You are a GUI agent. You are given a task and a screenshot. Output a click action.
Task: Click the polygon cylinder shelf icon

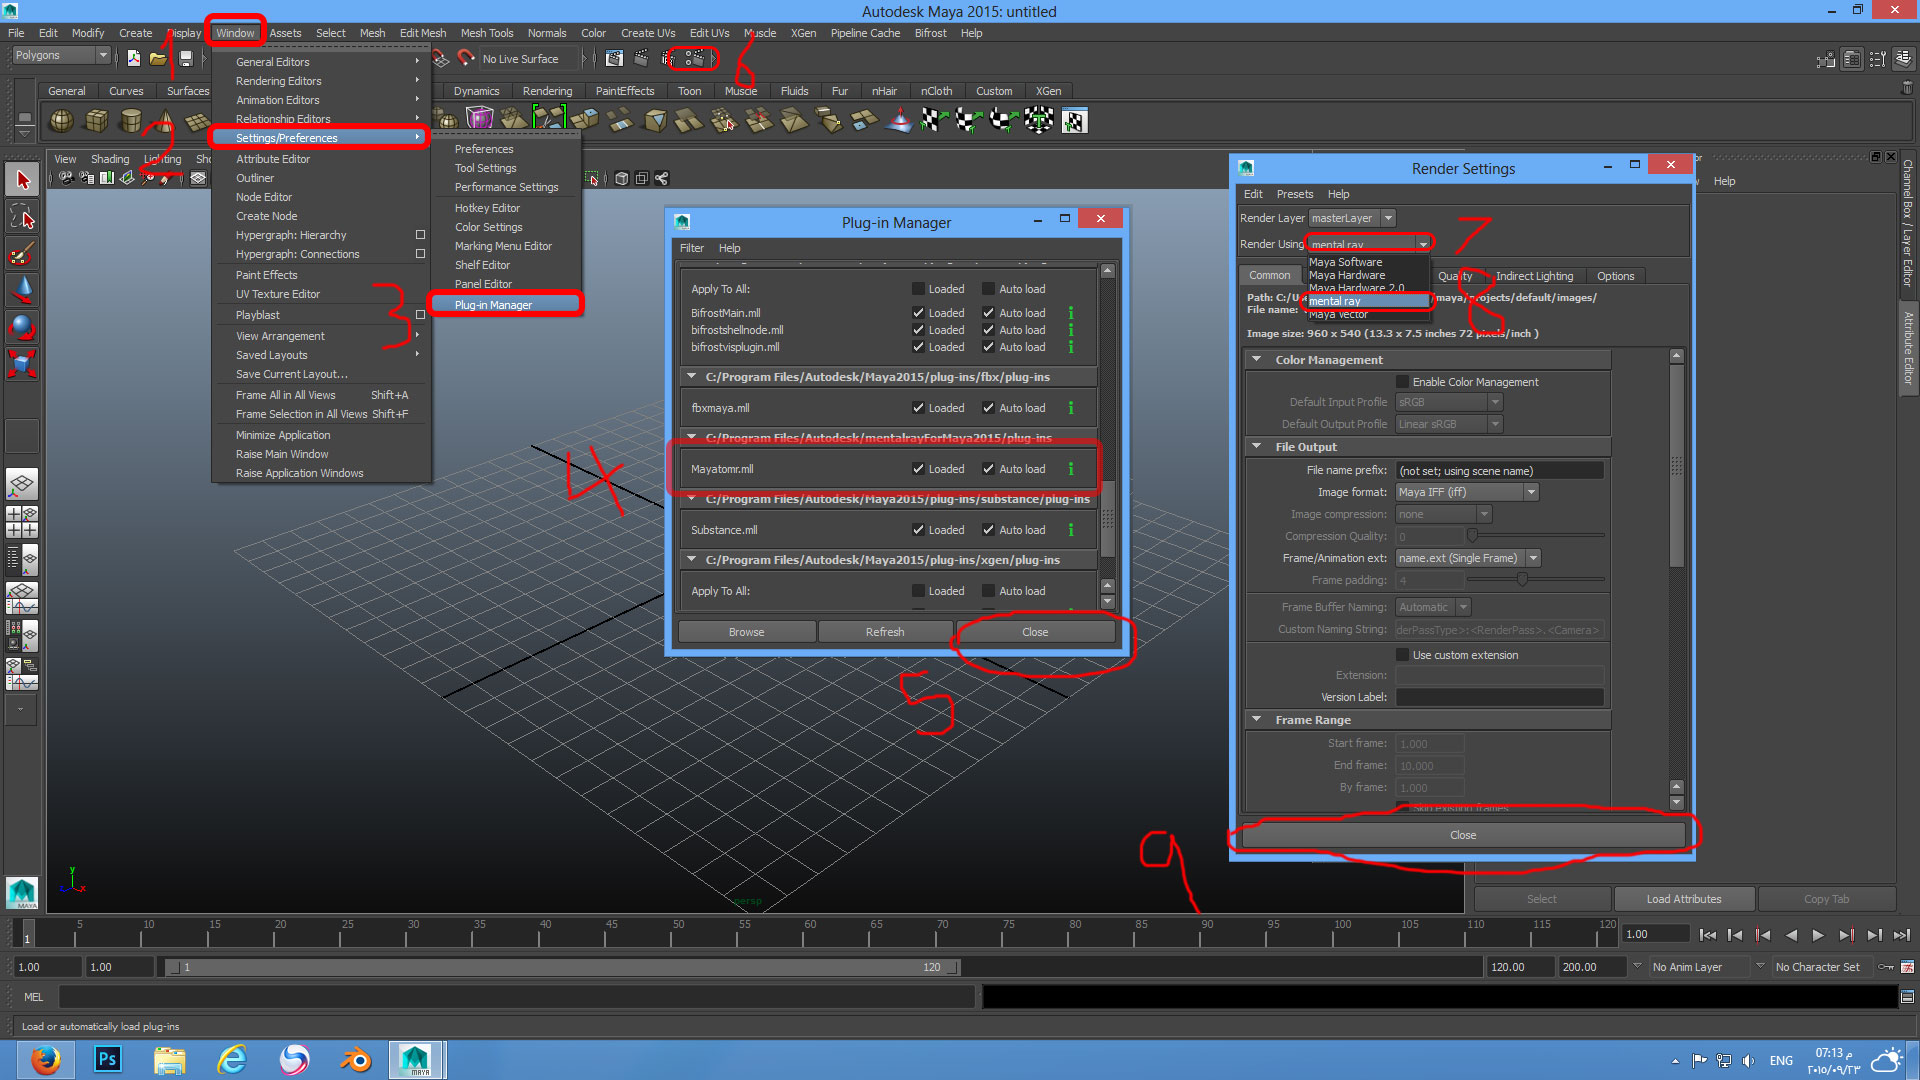pos(131,121)
